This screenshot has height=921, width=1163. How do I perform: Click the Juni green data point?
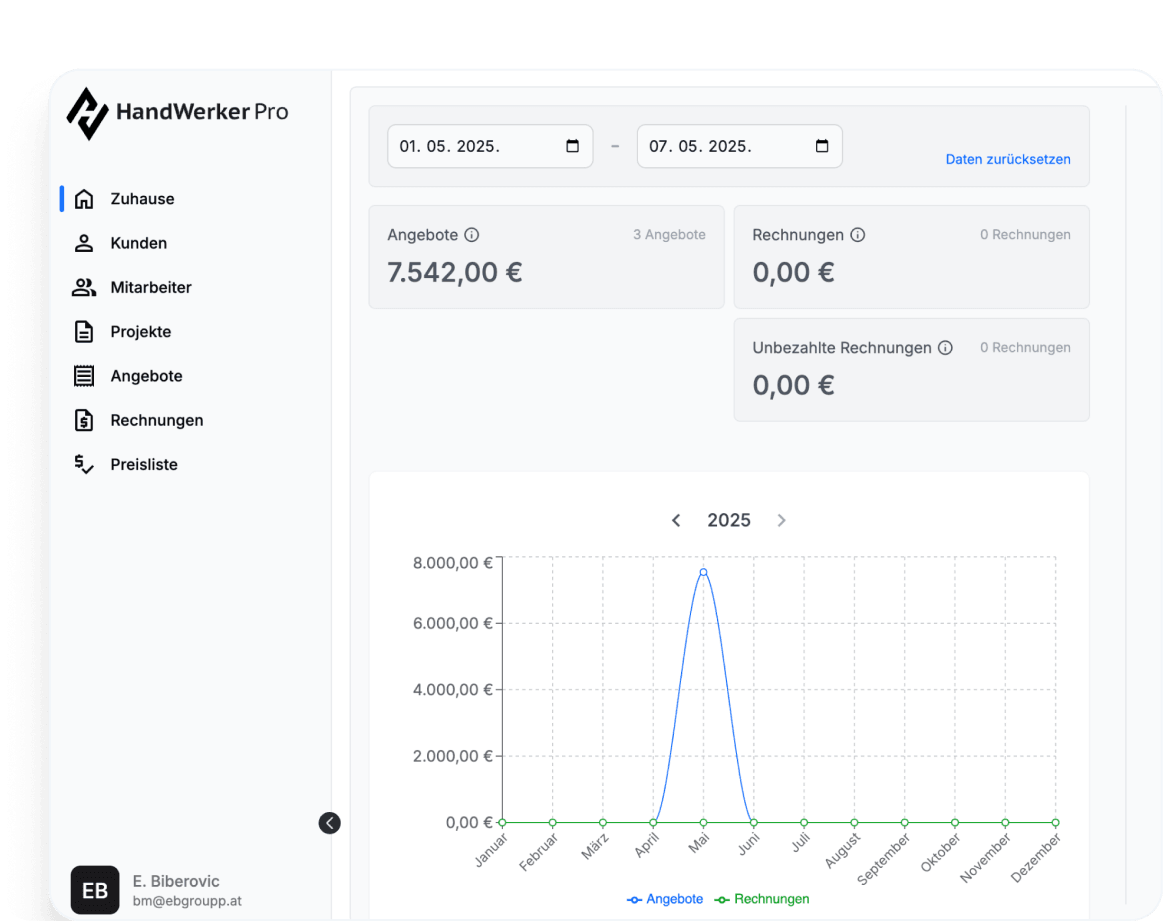(754, 823)
